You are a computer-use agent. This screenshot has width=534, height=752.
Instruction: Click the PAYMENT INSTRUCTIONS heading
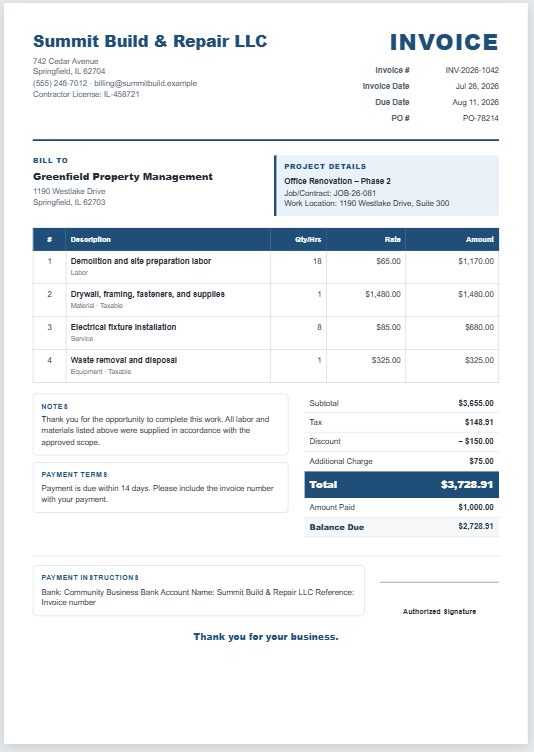90,578
